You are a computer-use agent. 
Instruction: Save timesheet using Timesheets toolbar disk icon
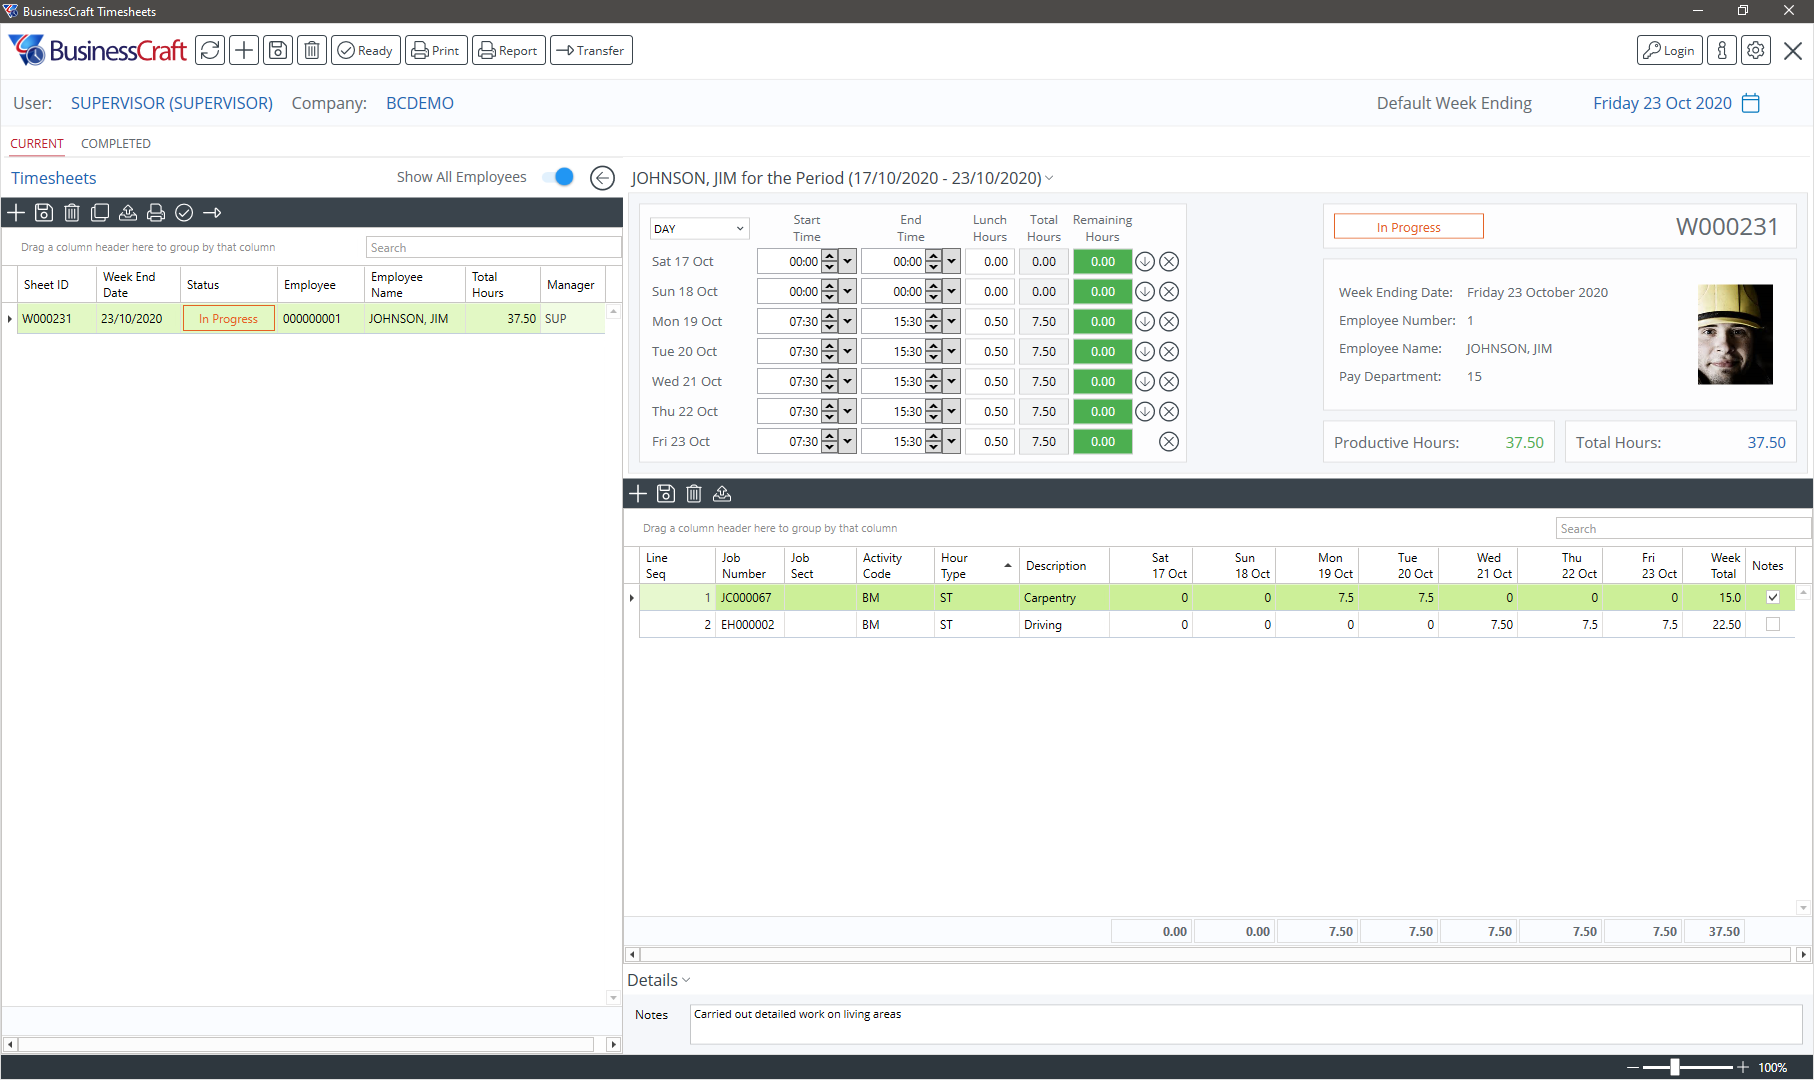(44, 212)
